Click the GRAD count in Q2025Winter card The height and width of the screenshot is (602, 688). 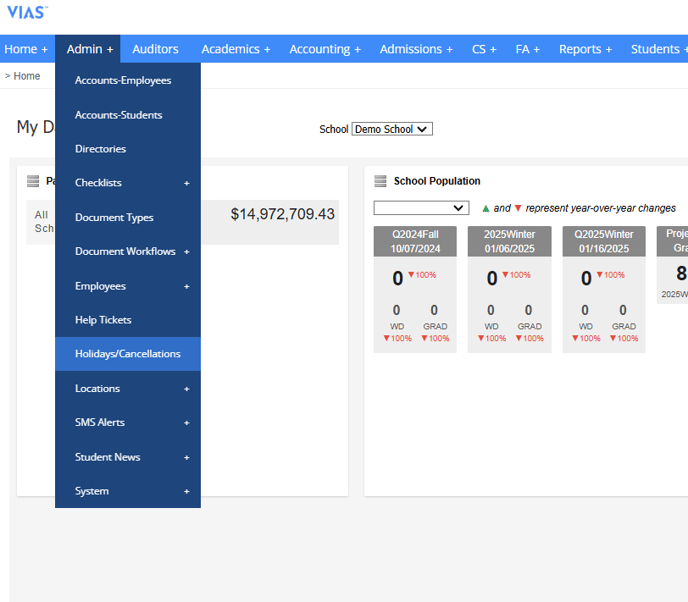tap(623, 310)
